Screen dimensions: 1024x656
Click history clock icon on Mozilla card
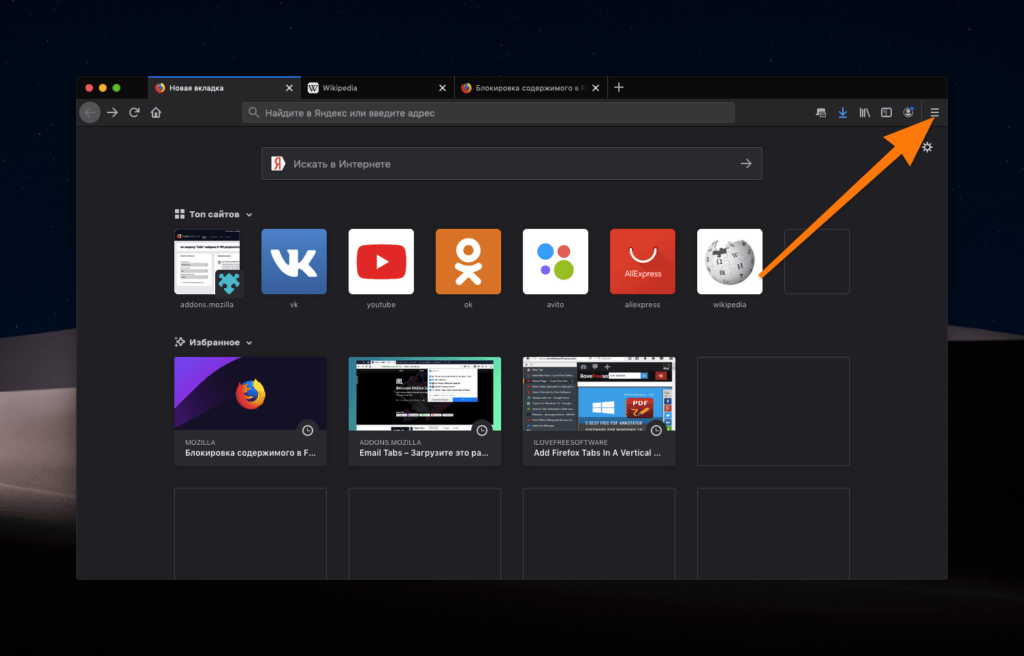(x=308, y=430)
